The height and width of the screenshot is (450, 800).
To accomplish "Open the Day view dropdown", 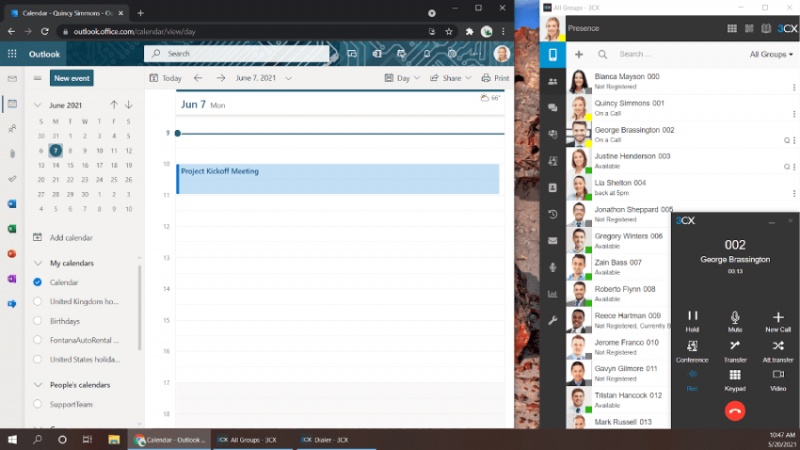I will (402, 78).
